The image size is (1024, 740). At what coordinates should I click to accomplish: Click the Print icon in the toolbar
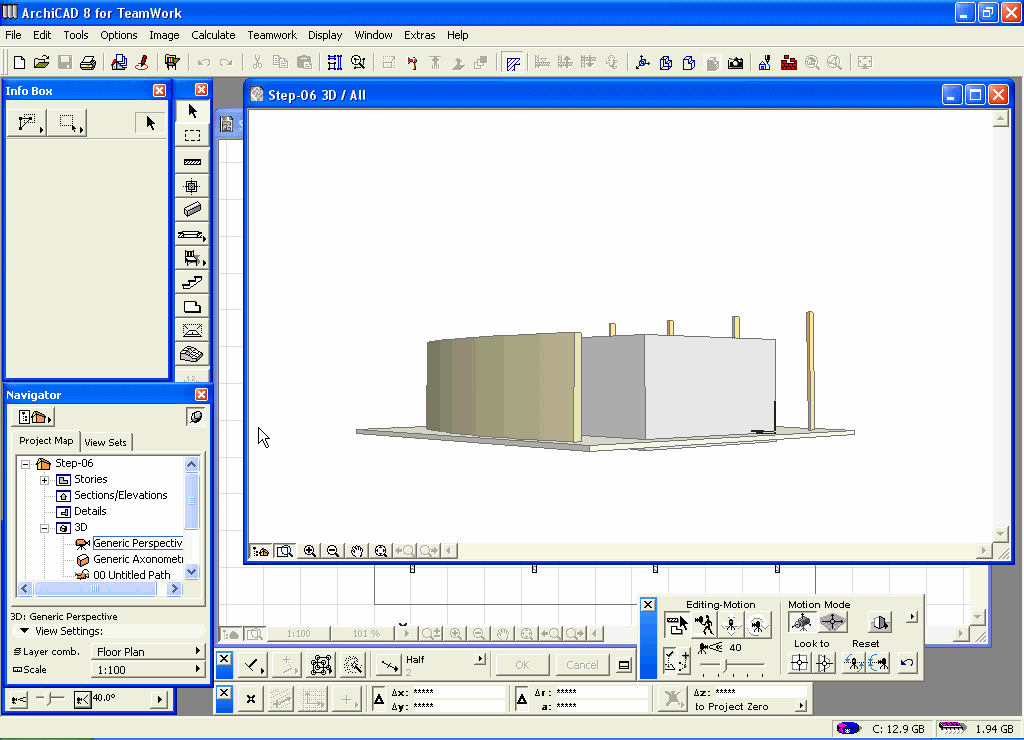[x=88, y=63]
